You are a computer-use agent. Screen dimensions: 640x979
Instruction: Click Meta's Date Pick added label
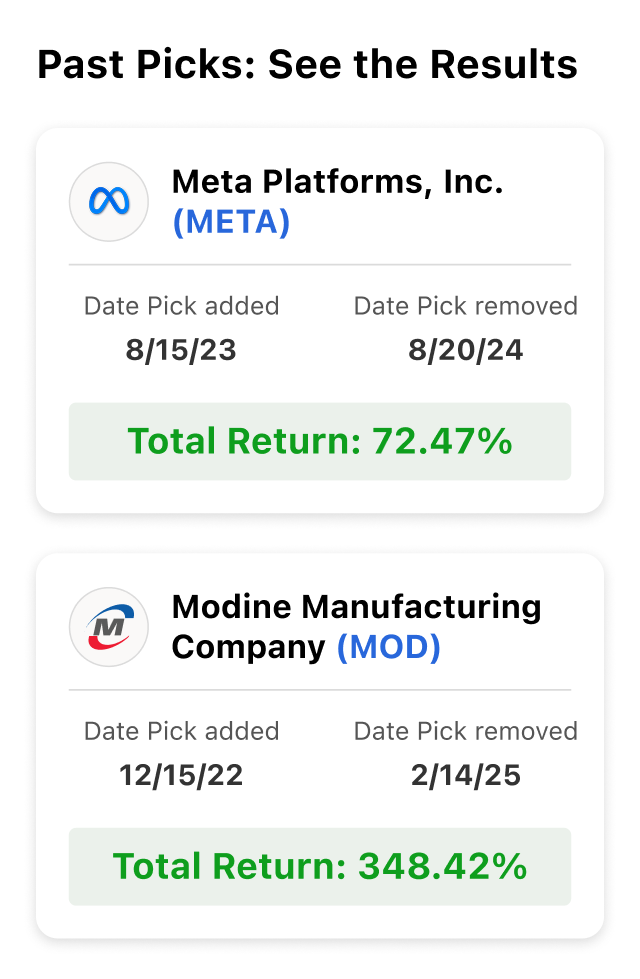tap(181, 306)
